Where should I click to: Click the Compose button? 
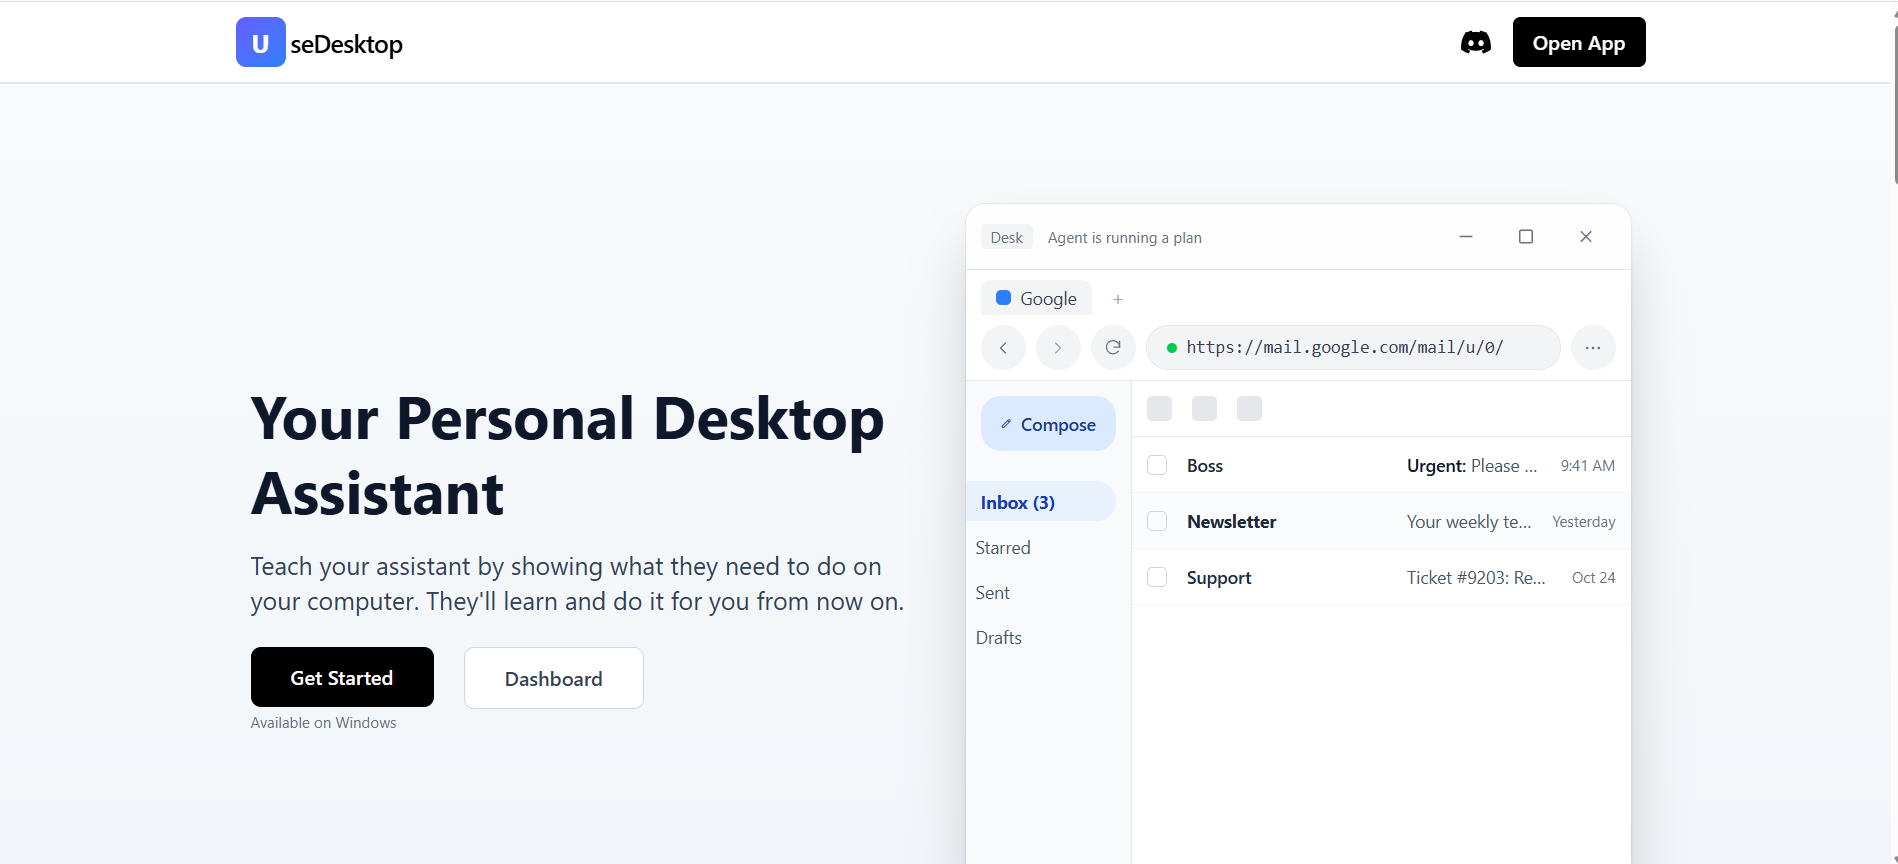1048,424
